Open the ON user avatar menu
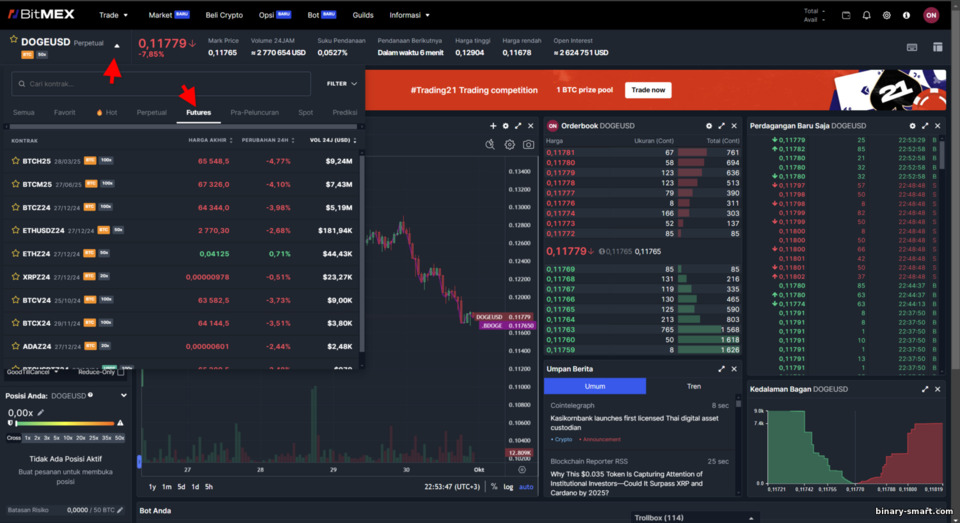Screen dimensions: 960x523 coord(931,15)
